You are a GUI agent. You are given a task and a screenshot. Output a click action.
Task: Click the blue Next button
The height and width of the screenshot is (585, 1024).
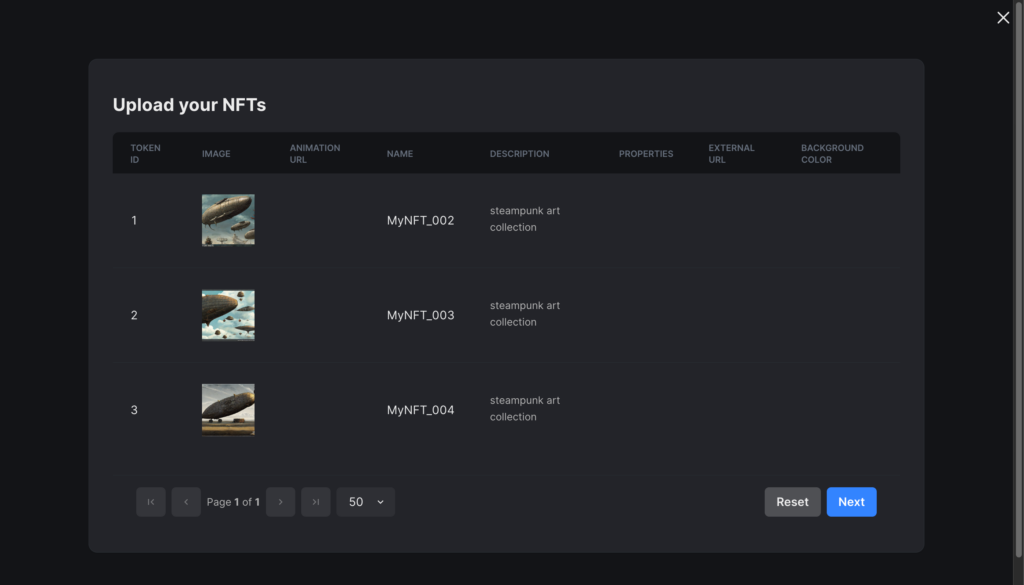click(x=852, y=501)
